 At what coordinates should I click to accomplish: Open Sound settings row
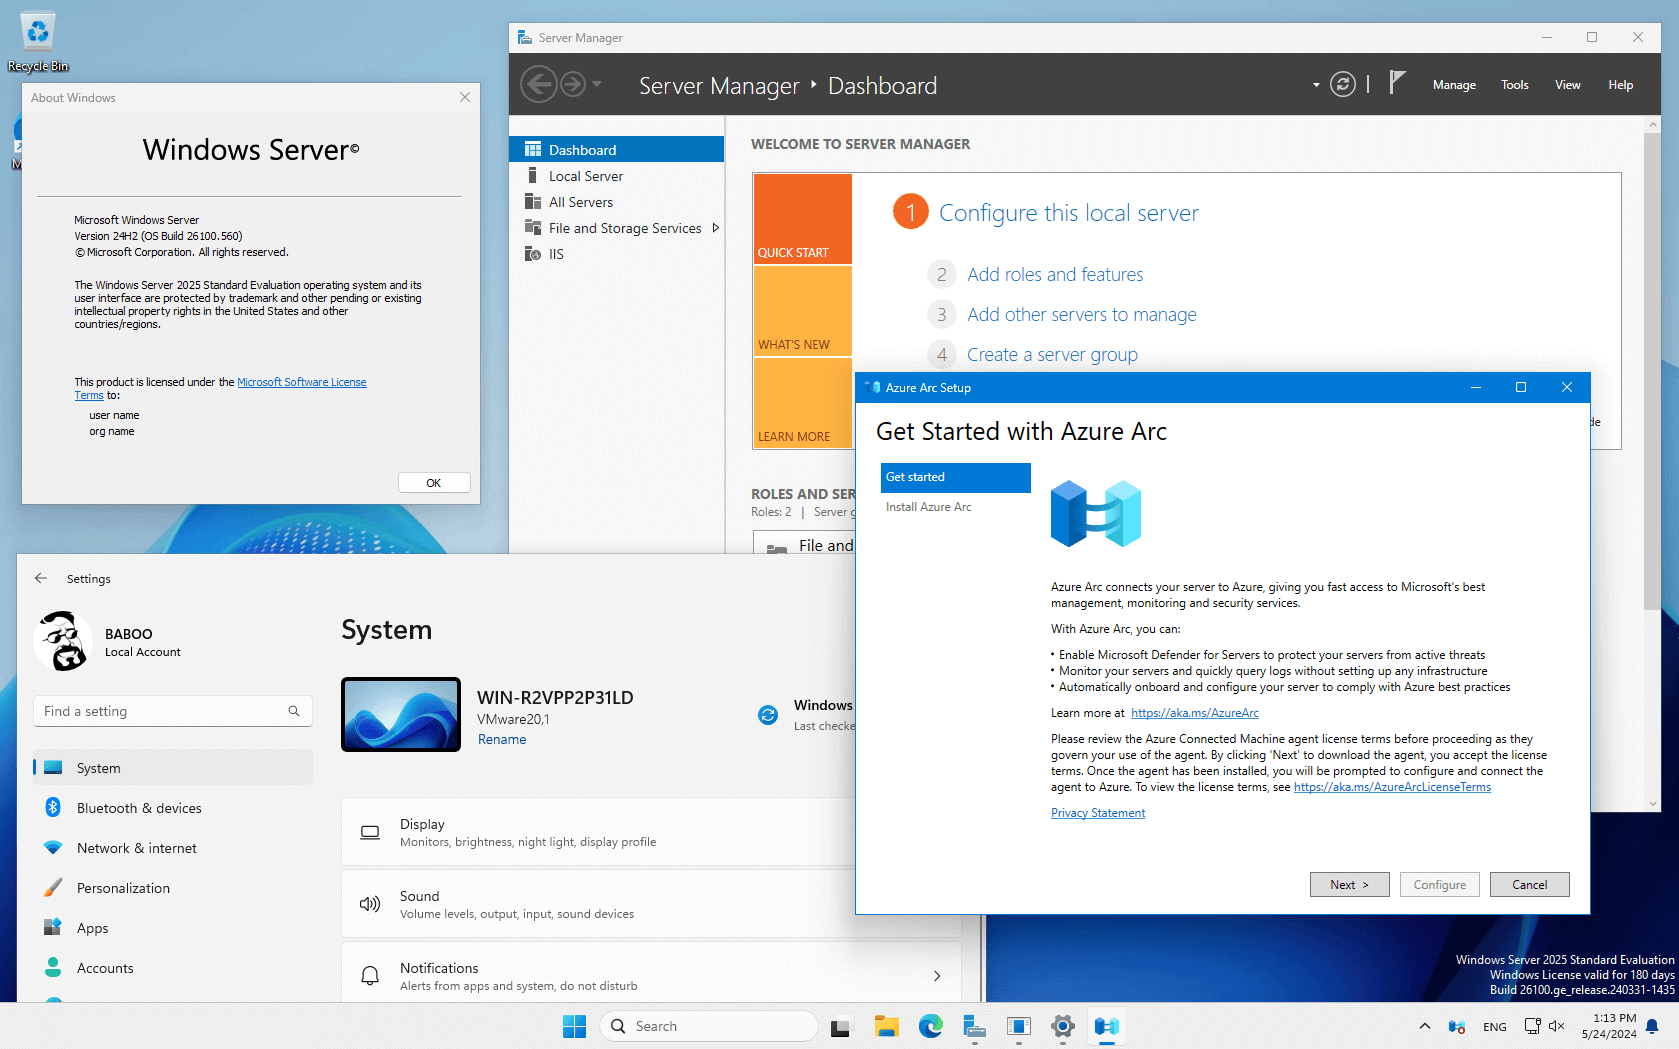tap(598, 904)
